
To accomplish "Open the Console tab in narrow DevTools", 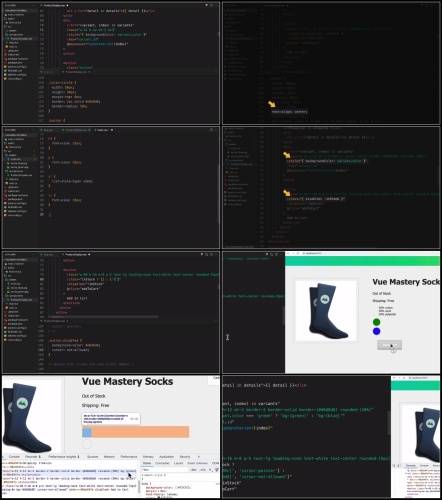I will coord(424,465).
